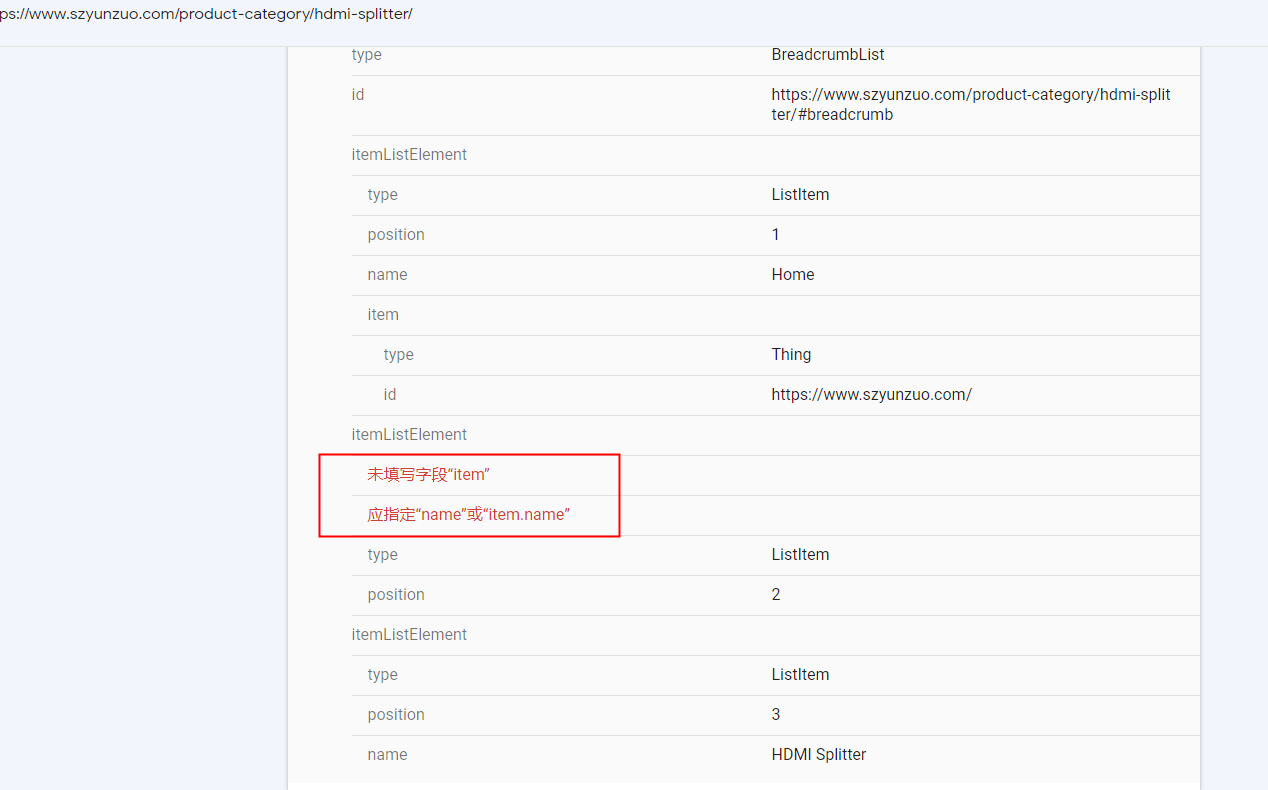The height and width of the screenshot is (790, 1268).
Task: Click the 应指定“name”或“item.name” error message
Action: [x=468, y=515]
